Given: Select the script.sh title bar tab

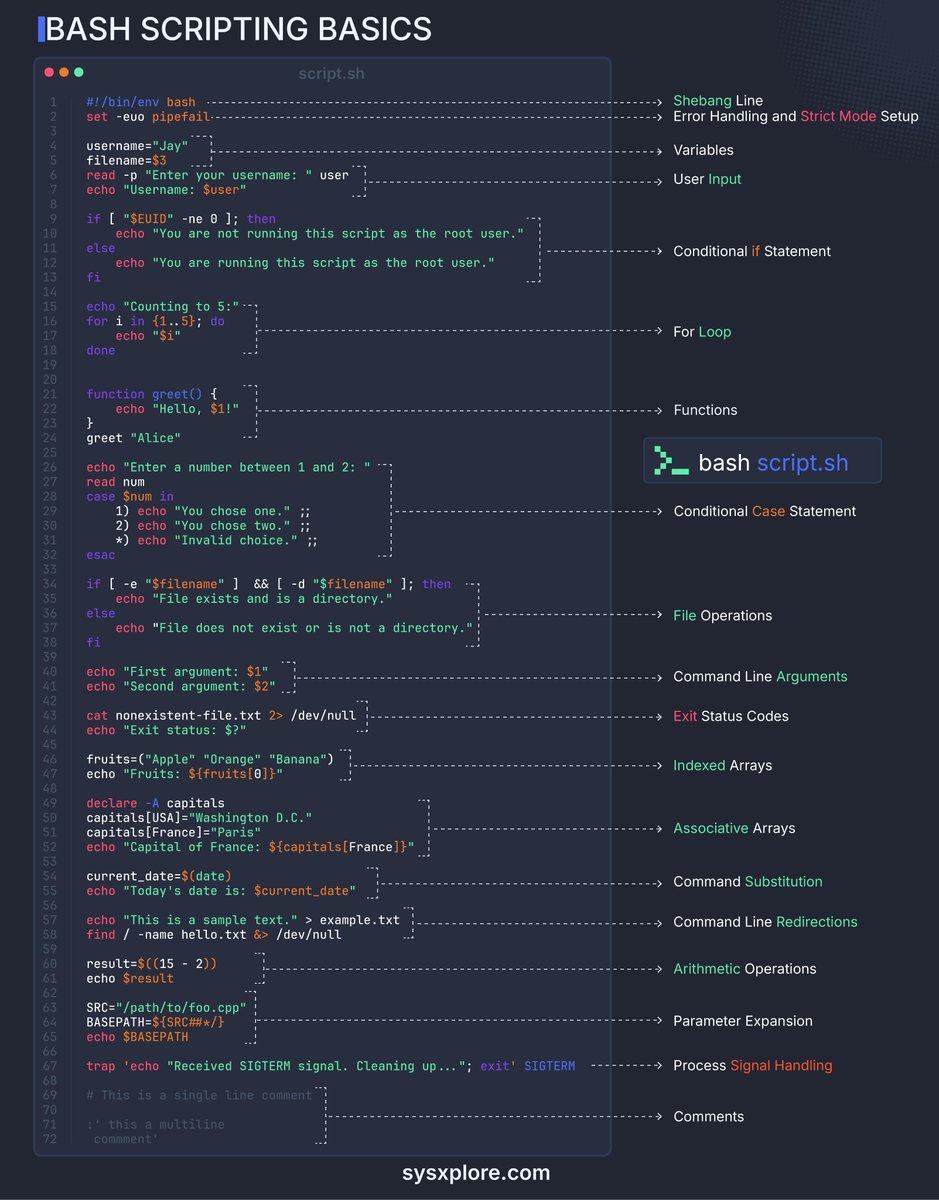Looking at the screenshot, I should click(x=330, y=73).
